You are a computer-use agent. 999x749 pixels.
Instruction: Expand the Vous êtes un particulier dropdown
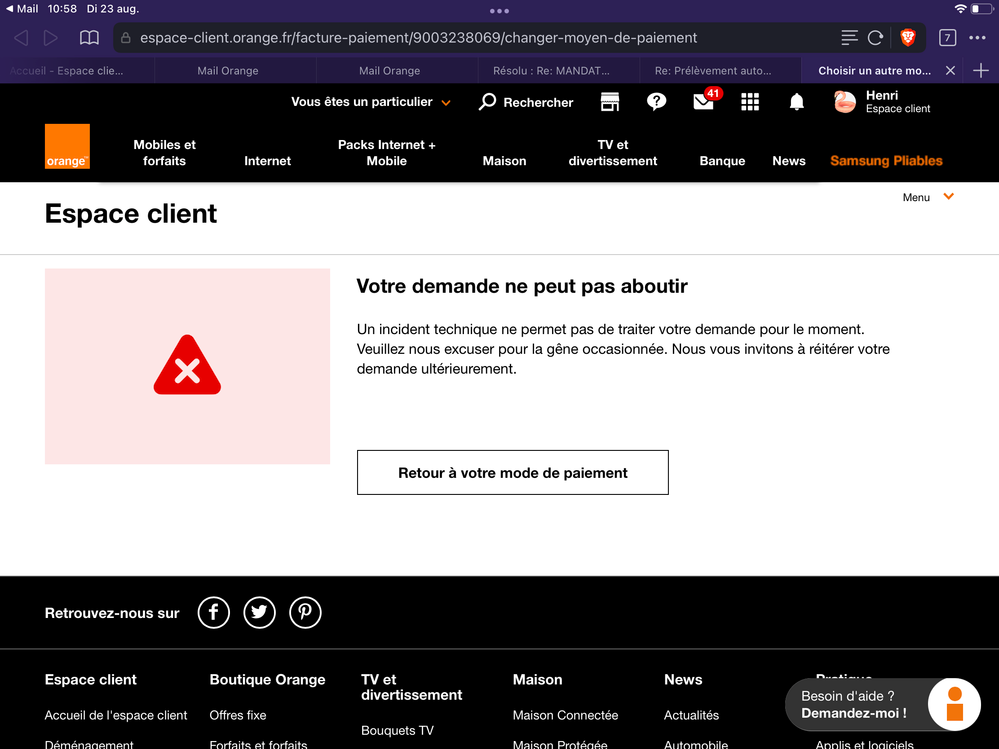pos(370,102)
